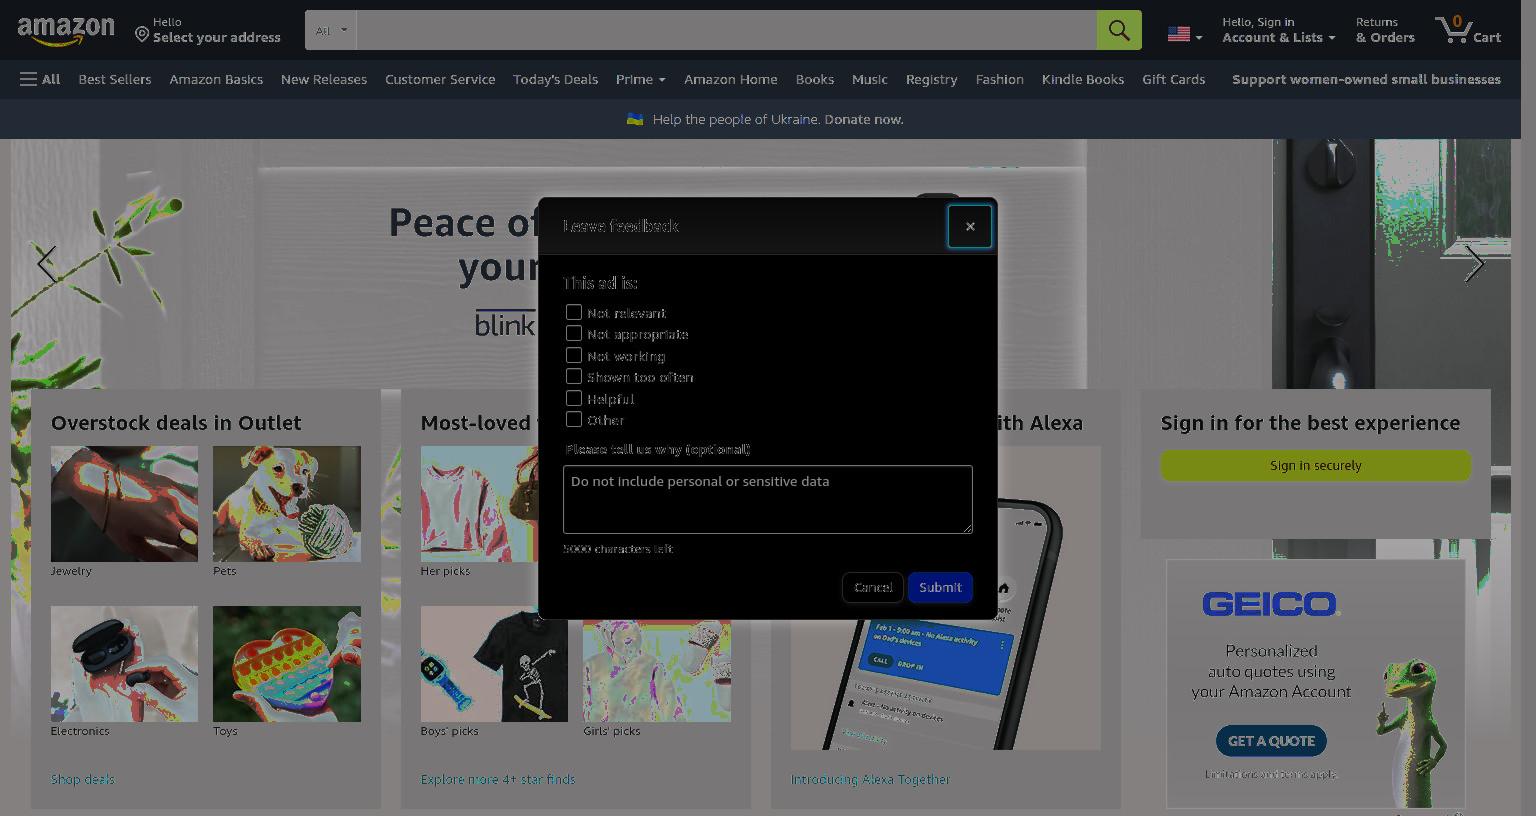Click Submit in feedback dialog
The height and width of the screenshot is (816, 1536).
pos(940,587)
